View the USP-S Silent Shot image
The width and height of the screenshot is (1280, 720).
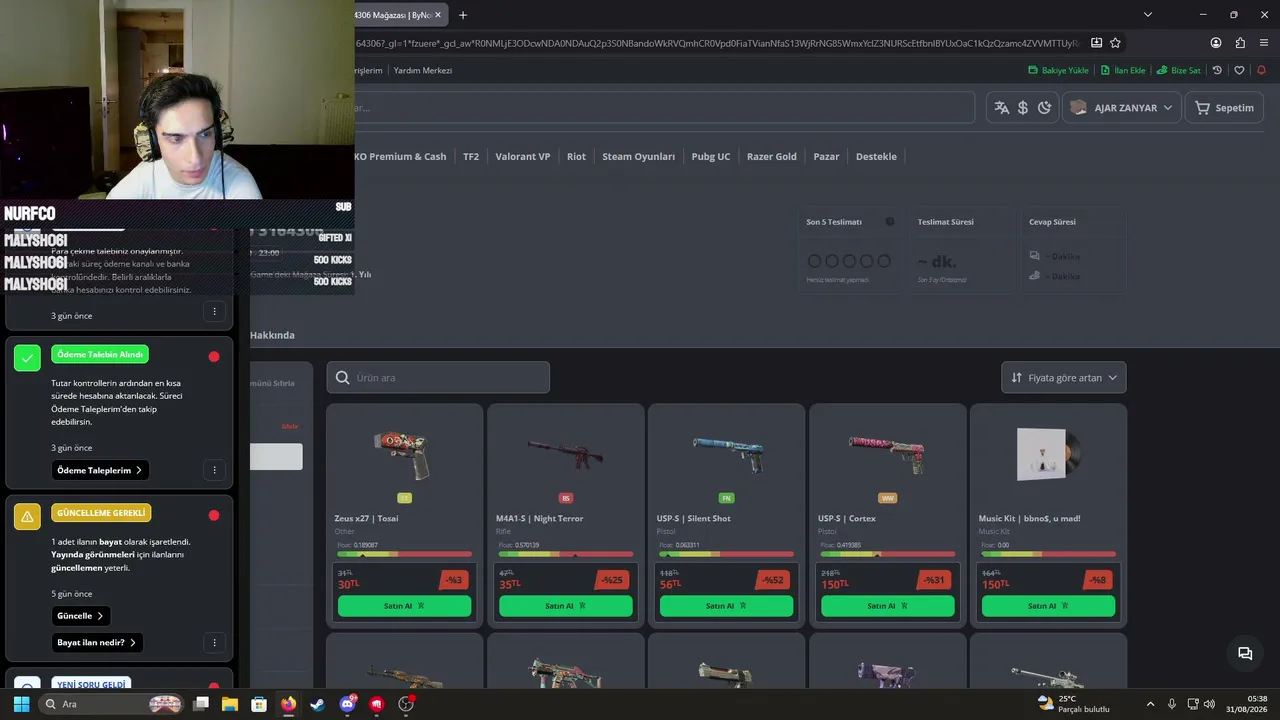726,455
